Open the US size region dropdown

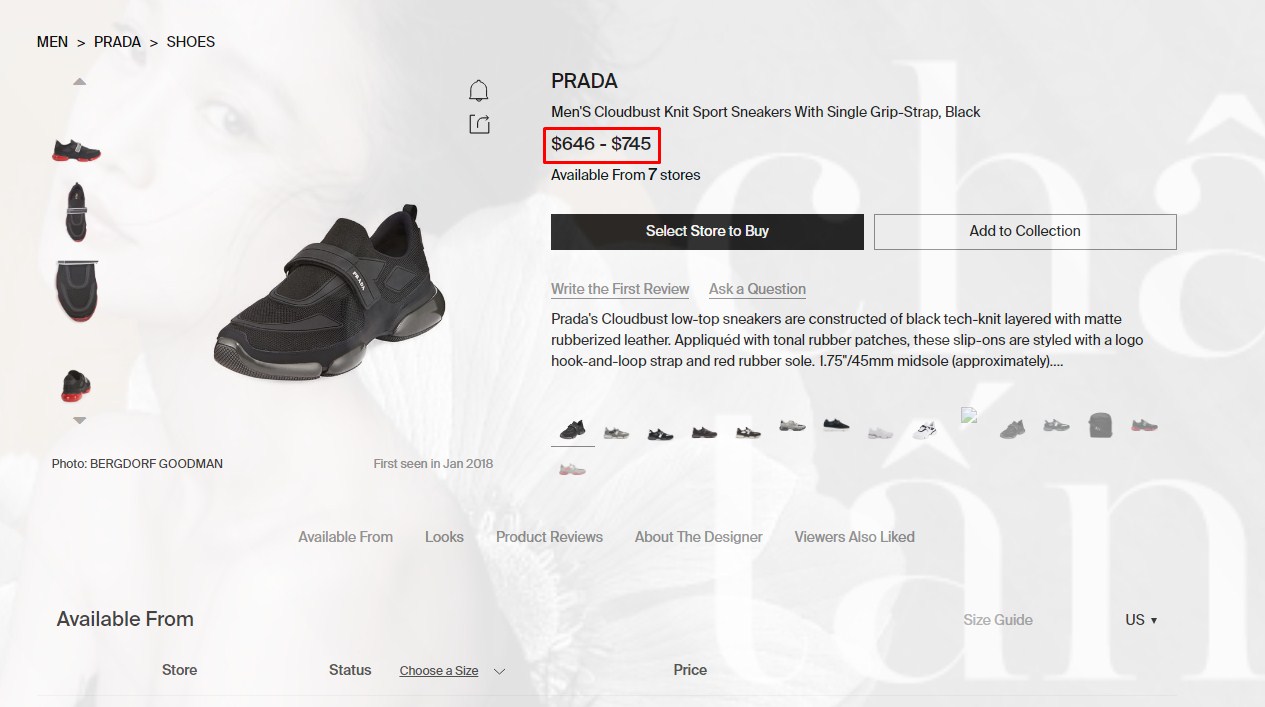1141,620
